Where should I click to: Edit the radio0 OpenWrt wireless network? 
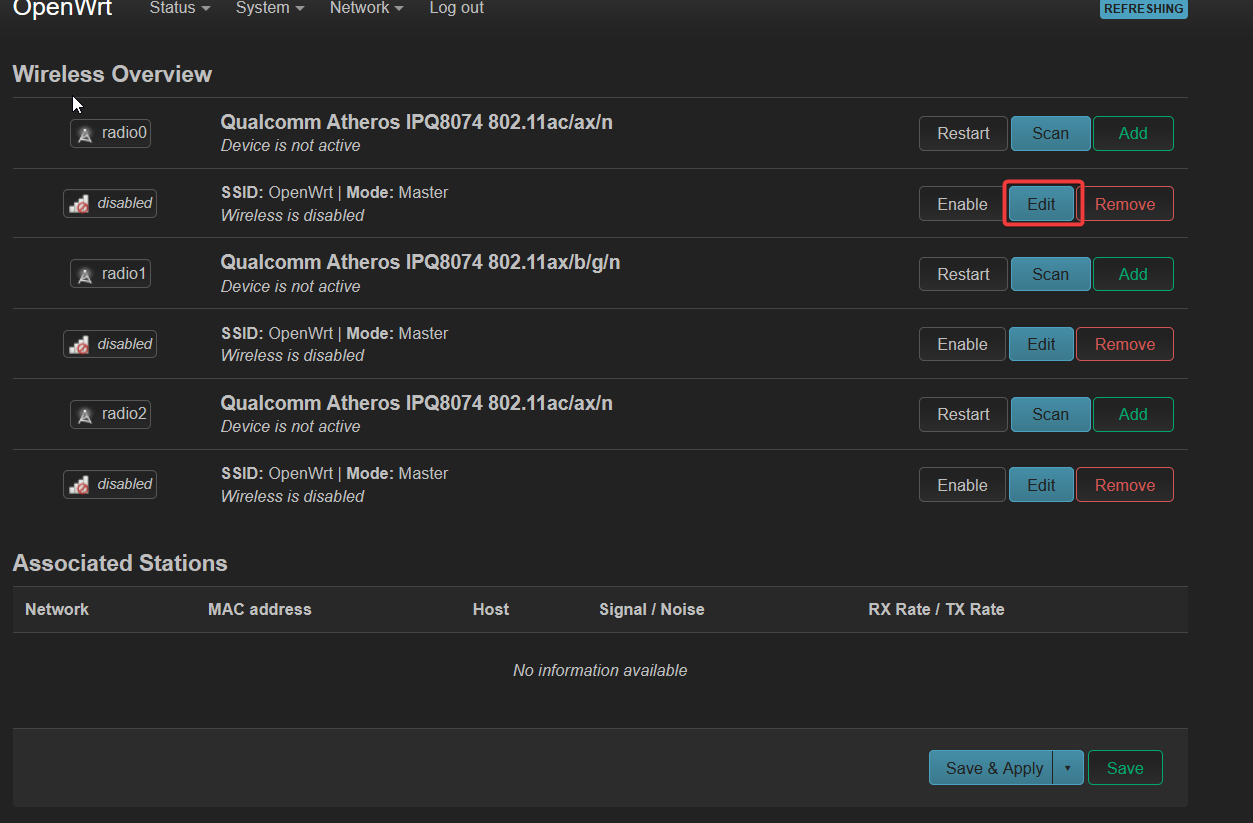[x=1041, y=204]
